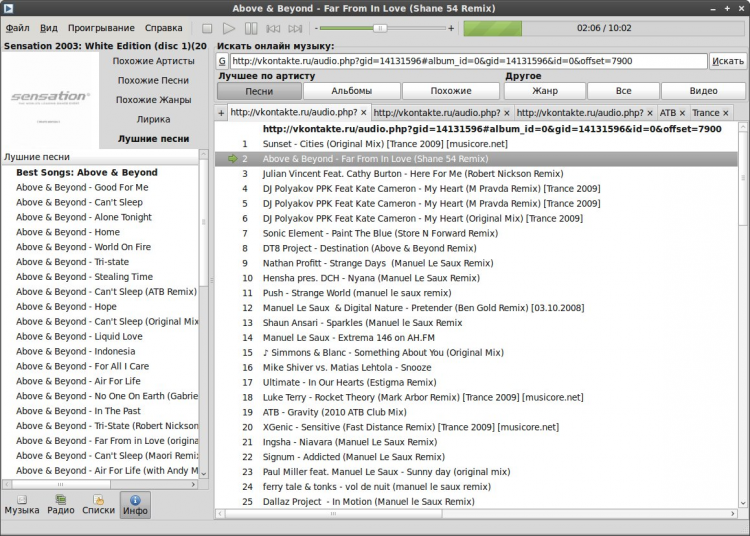Click the G search-engine button
This screenshot has width=750, height=536.
click(222, 61)
